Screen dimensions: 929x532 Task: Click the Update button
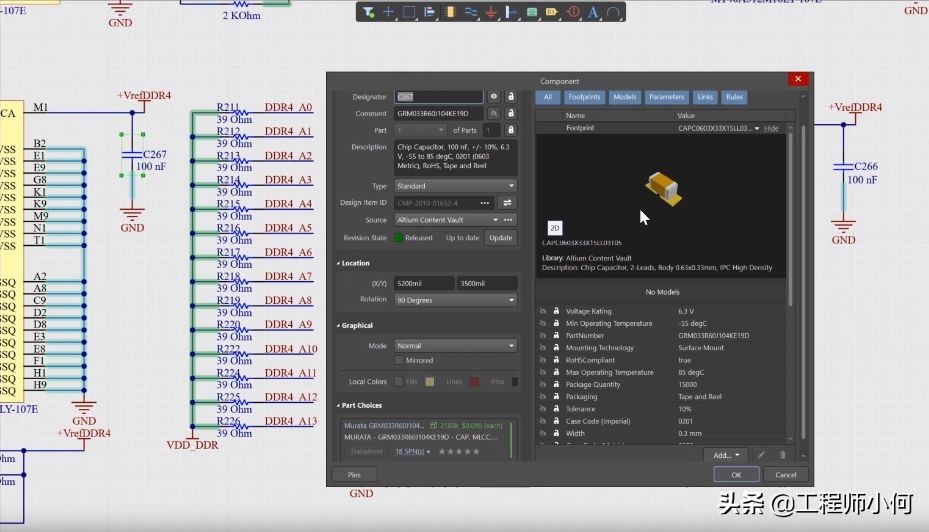coord(501,238)
